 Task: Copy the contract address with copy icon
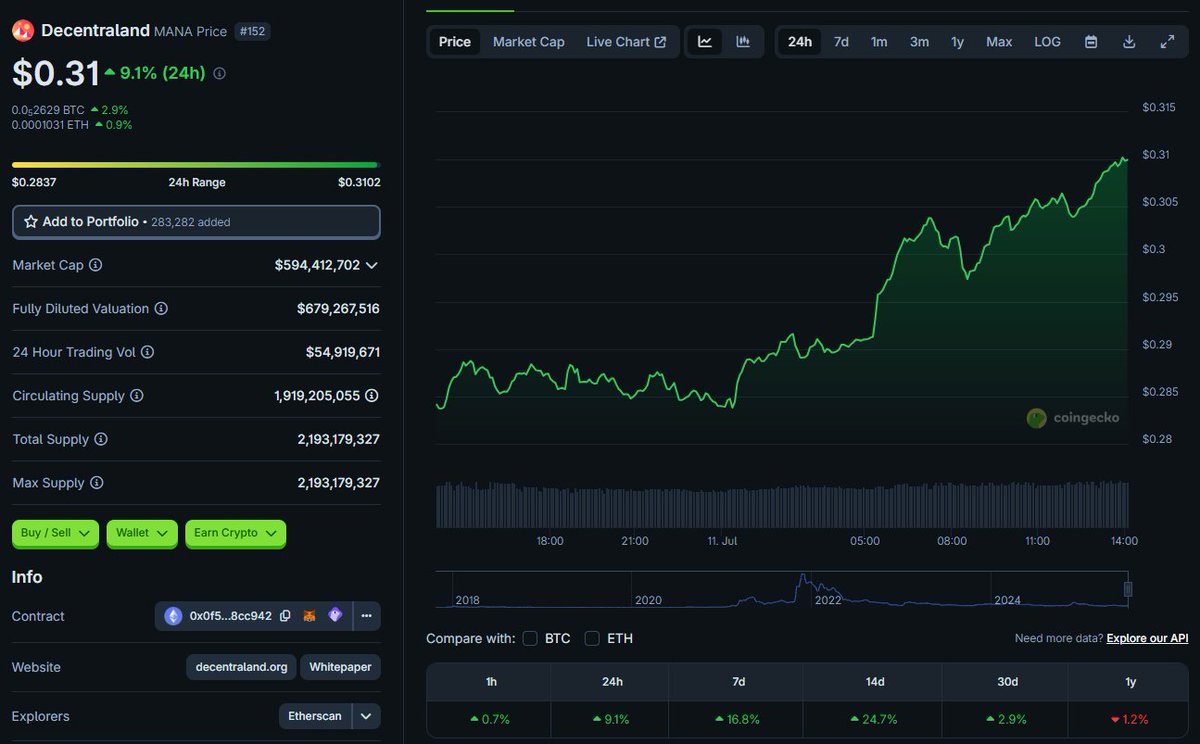tap(285, 616)
